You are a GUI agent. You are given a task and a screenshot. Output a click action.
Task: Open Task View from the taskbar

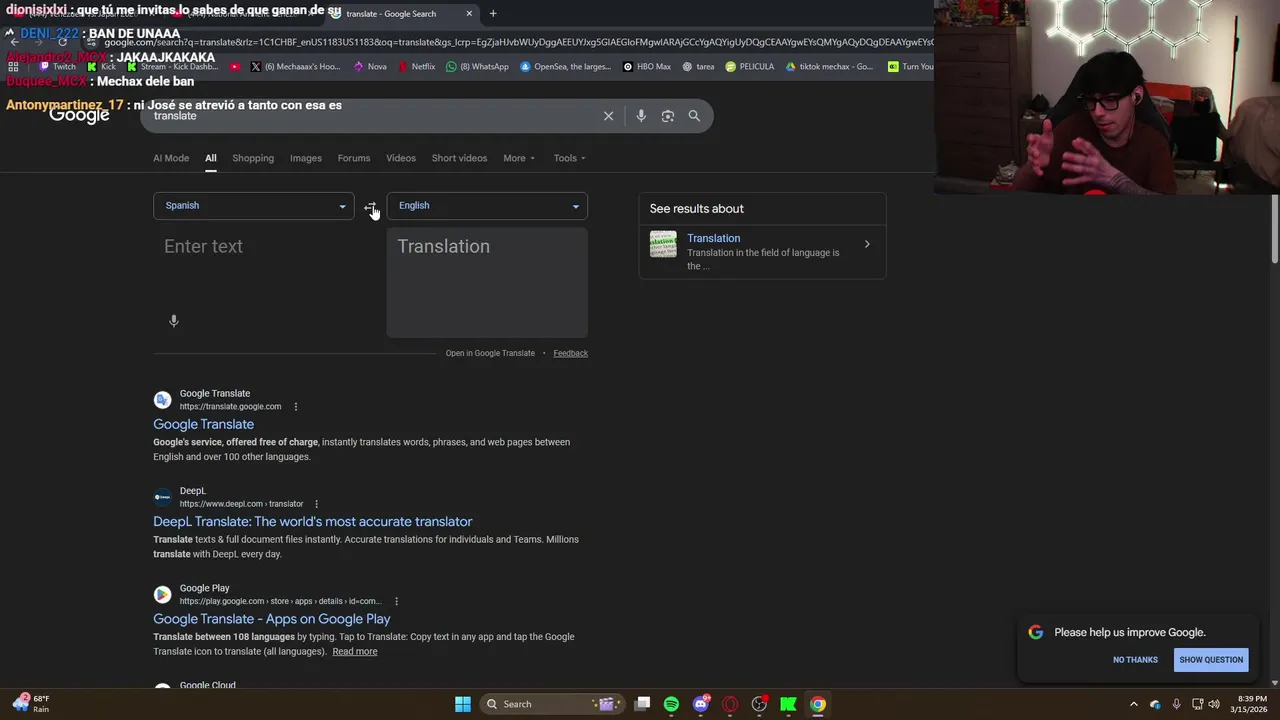pos(643,704)
